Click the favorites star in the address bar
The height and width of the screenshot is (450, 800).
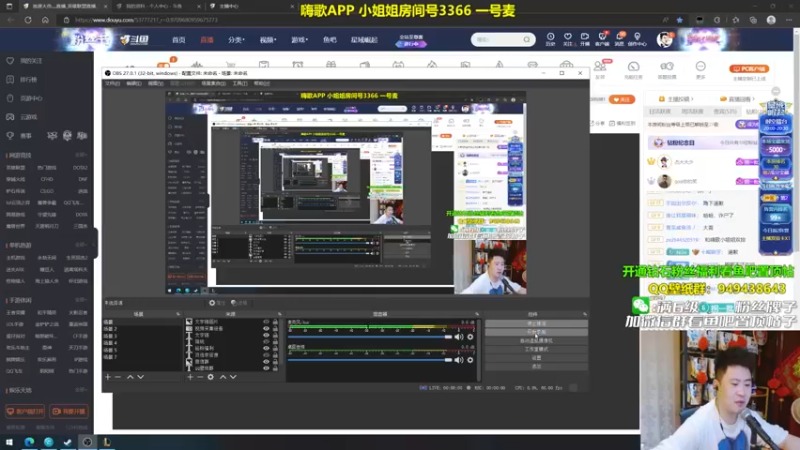pyautogui.click(x=680, y=20)
